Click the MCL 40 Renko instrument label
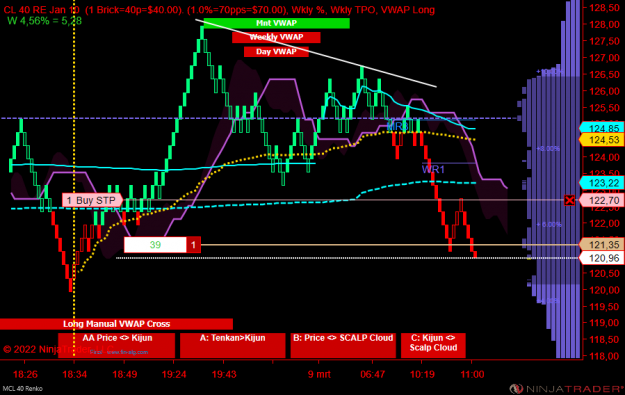 [x=22, y=389]
